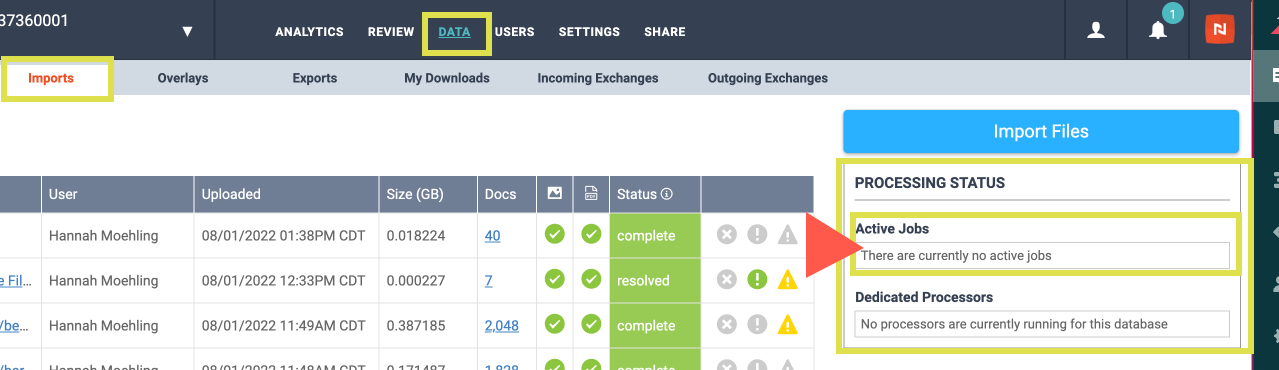1279x370 pixels.
Task: Open the 7 docs link
Action: [488, 281]
